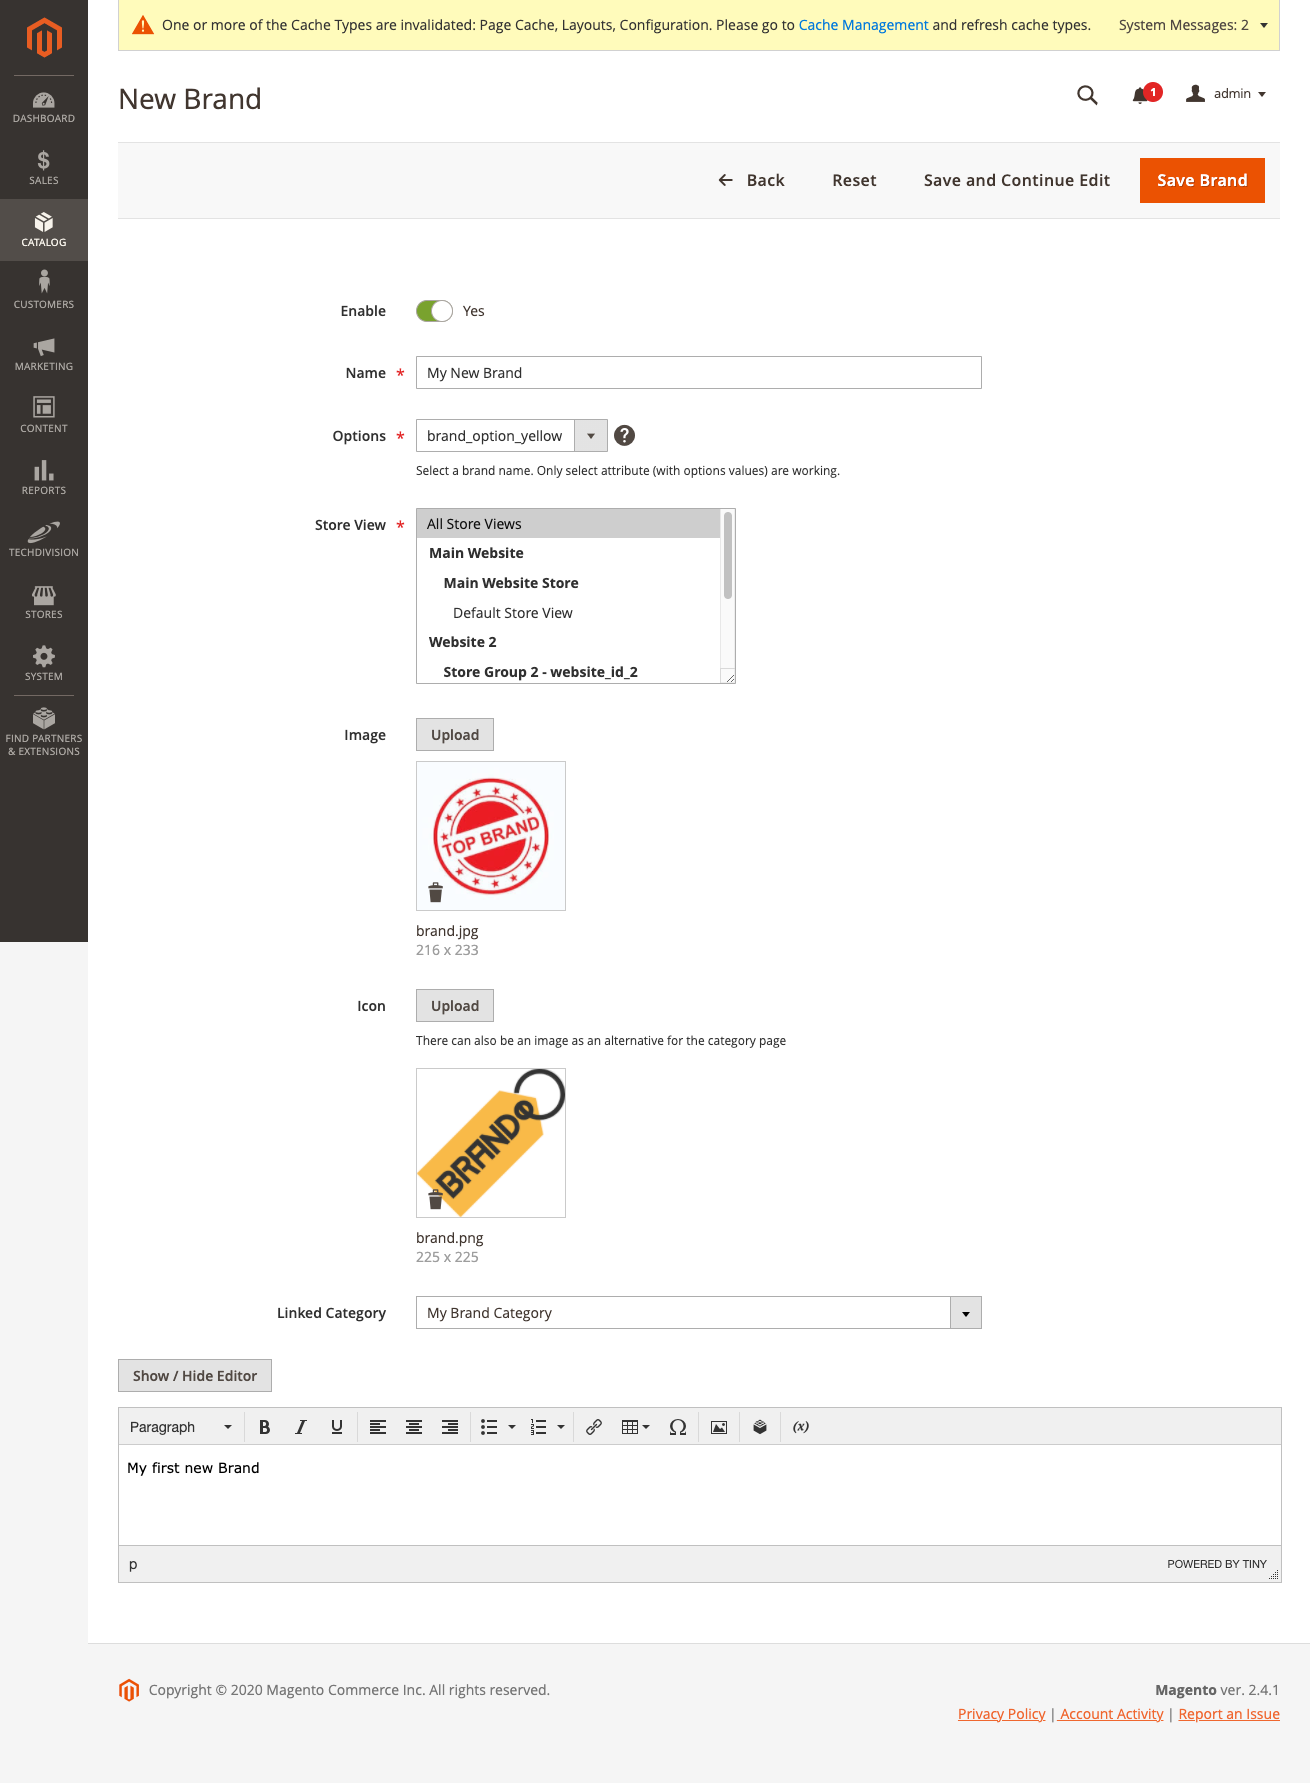Open the Marketing menu
Screen dimensions: 1310x1783
[44, 354]
